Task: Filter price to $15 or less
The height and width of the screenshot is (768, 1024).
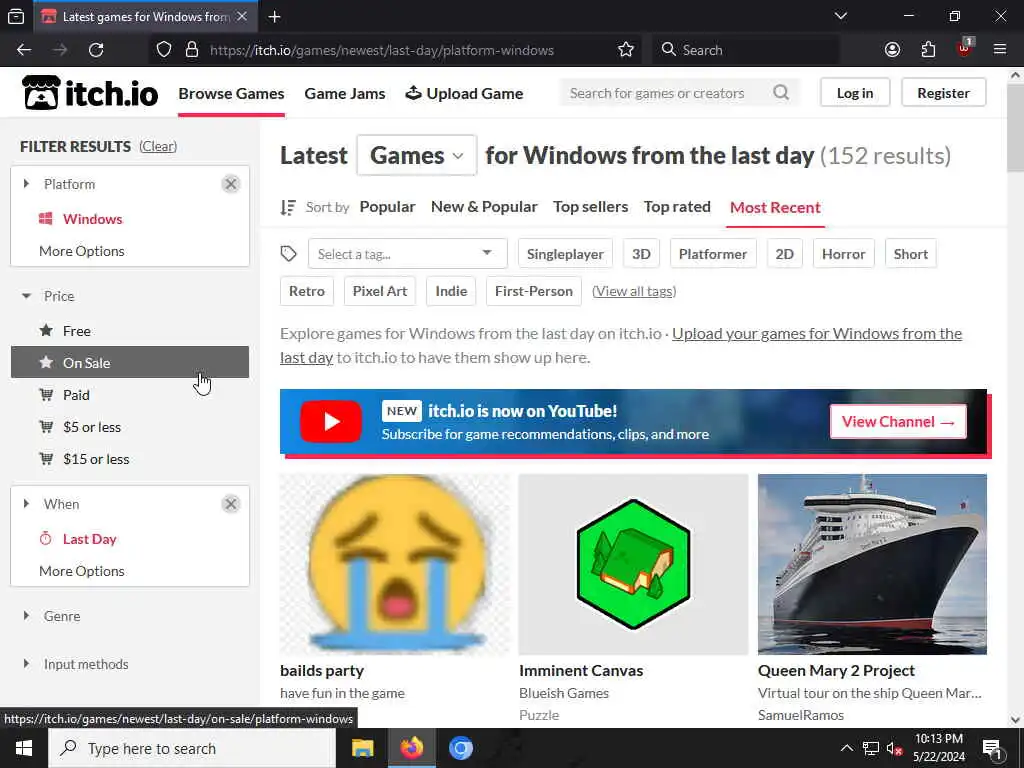Action: pos(130,459)
